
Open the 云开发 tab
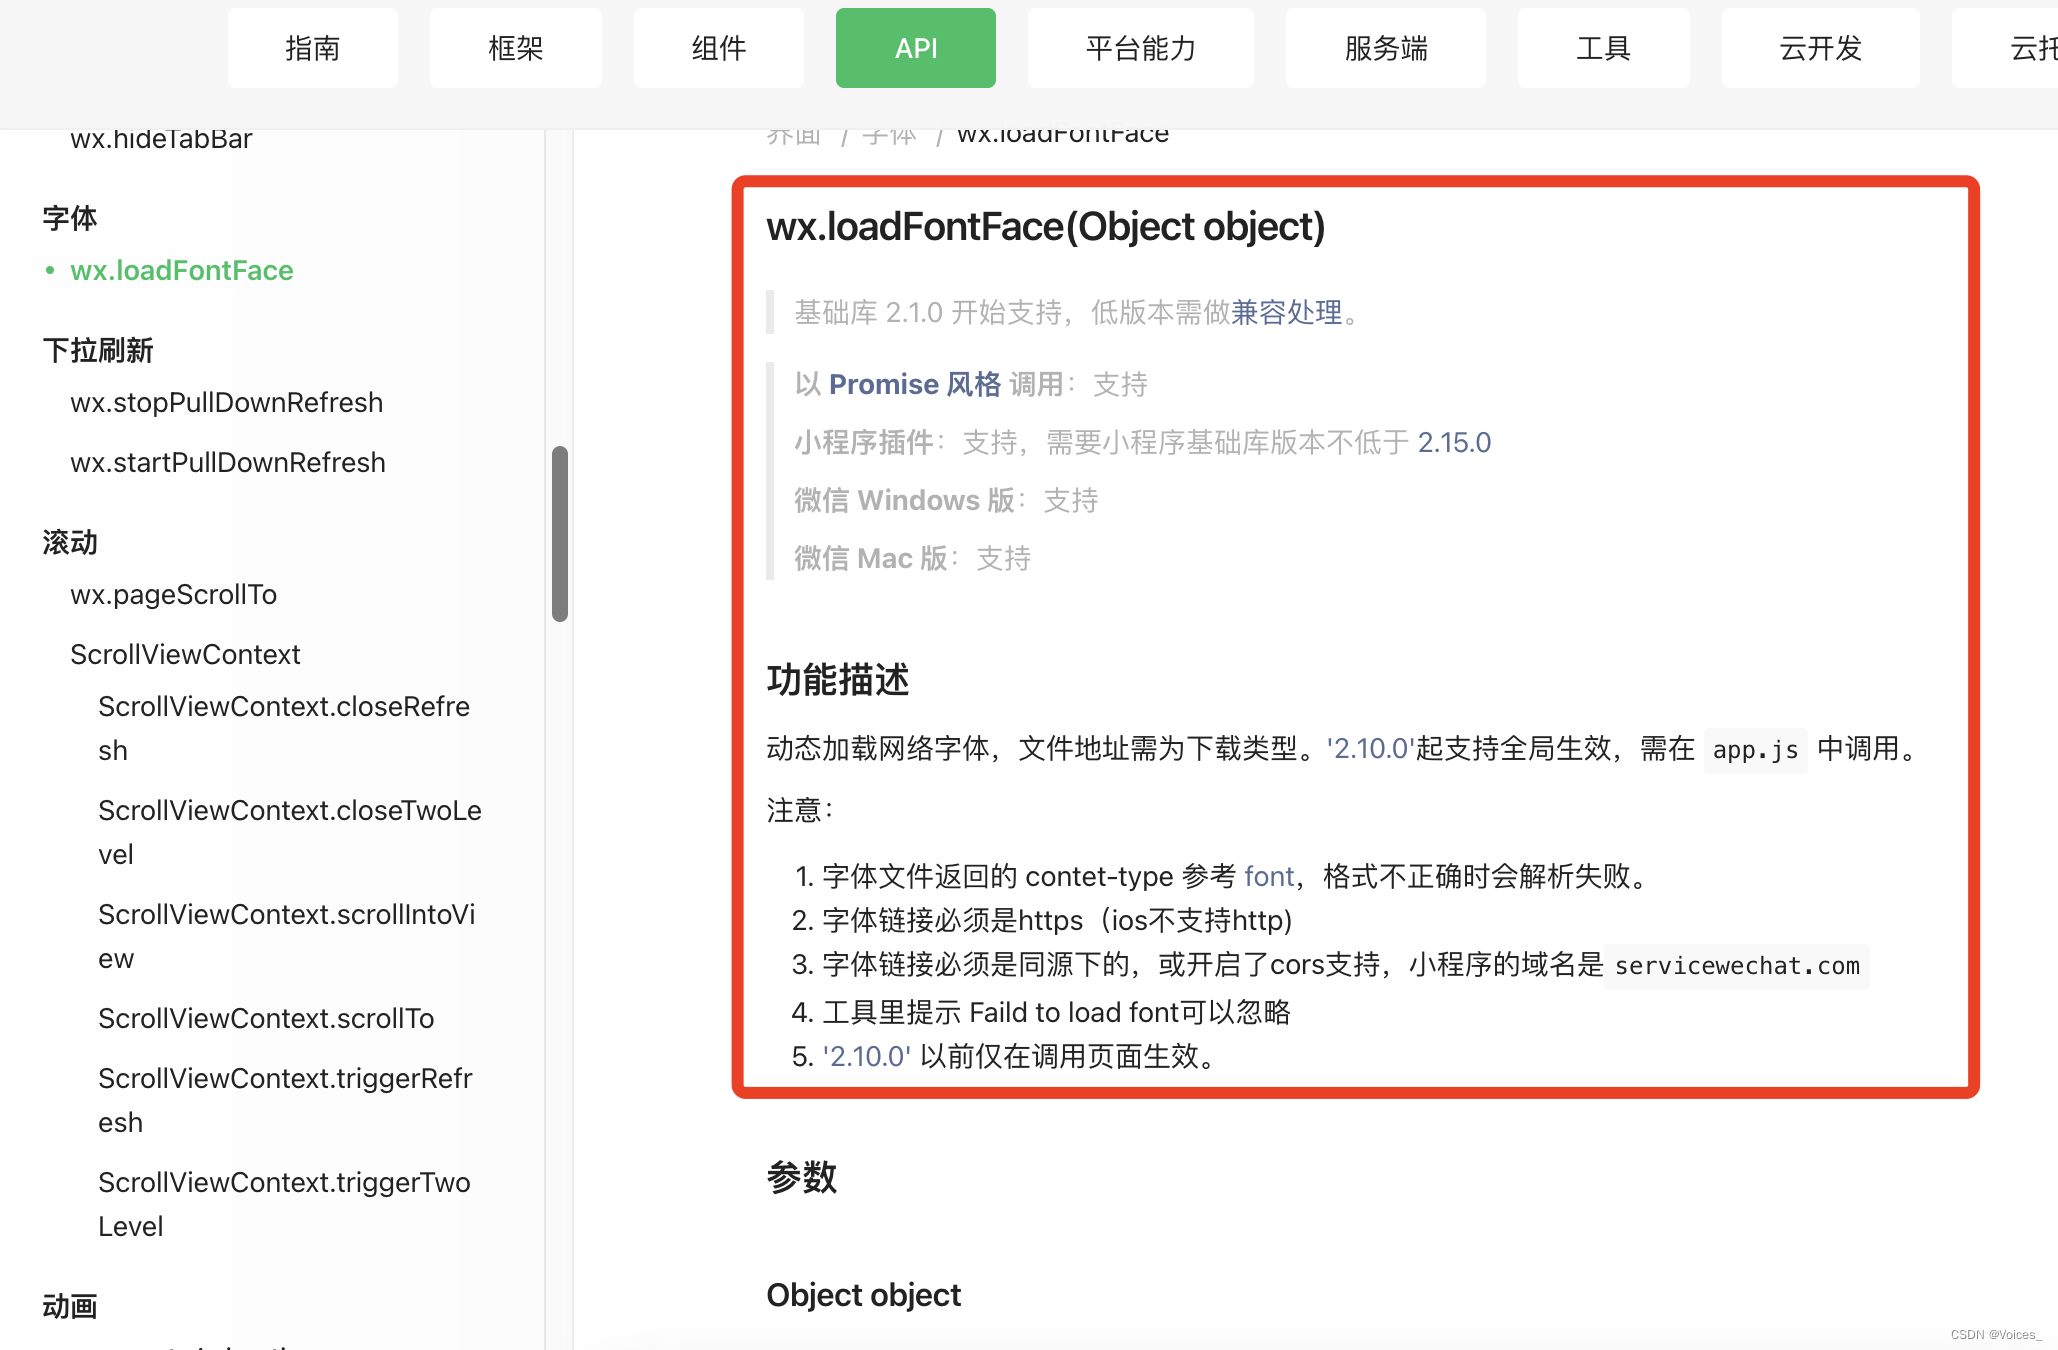1820,47
